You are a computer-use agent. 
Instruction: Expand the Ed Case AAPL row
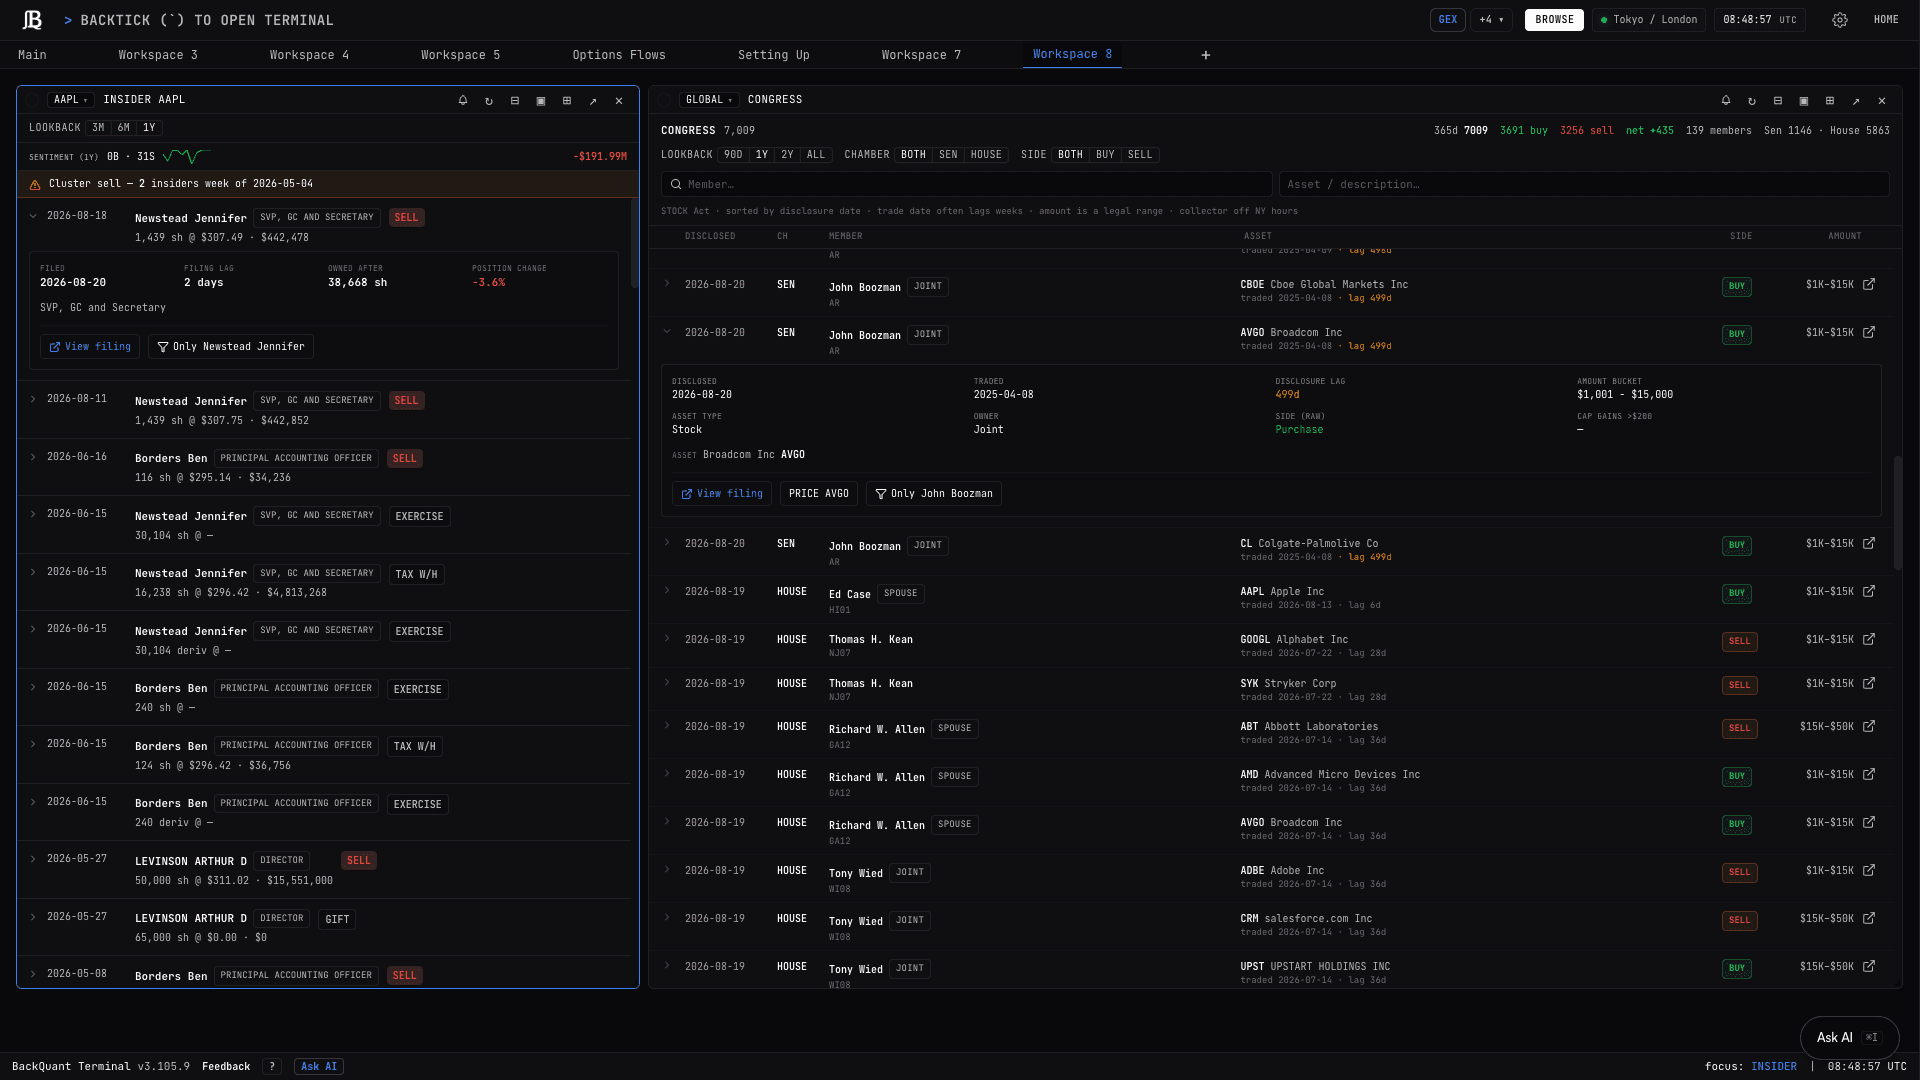(x=667, y=591)
